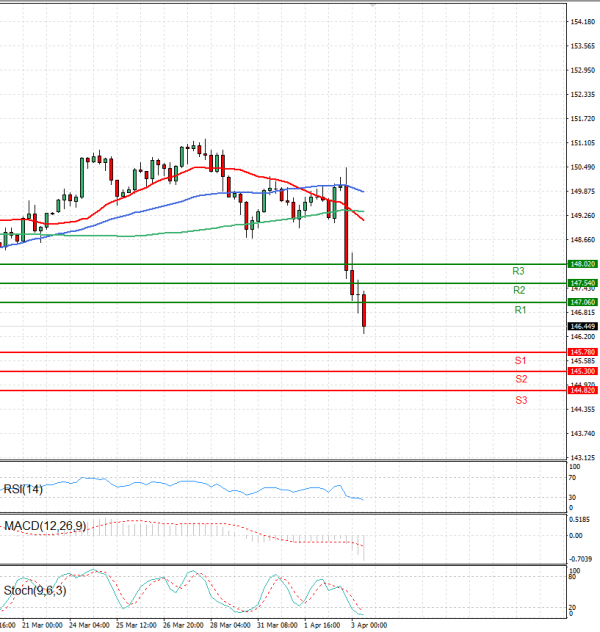Select the 145.780 support price tag
The image size is (600, 632).
click(x=583, y=352)
